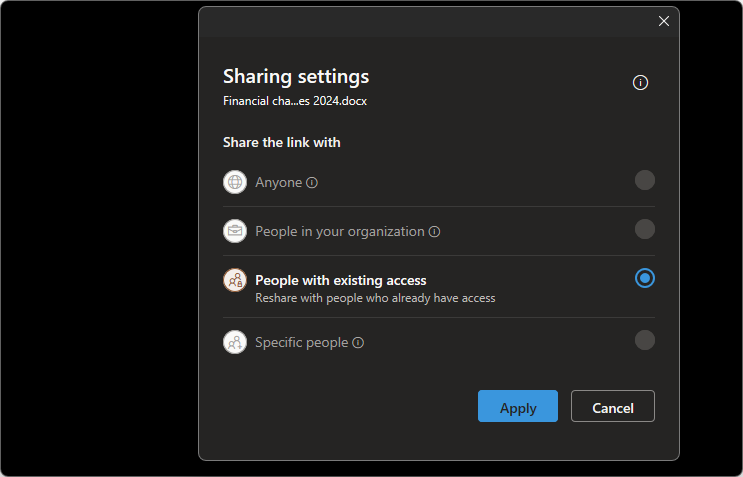The height and width of the screenshot is (477, 743).
Task: Click the info icon next to Anyone
Action: (312, 183)
